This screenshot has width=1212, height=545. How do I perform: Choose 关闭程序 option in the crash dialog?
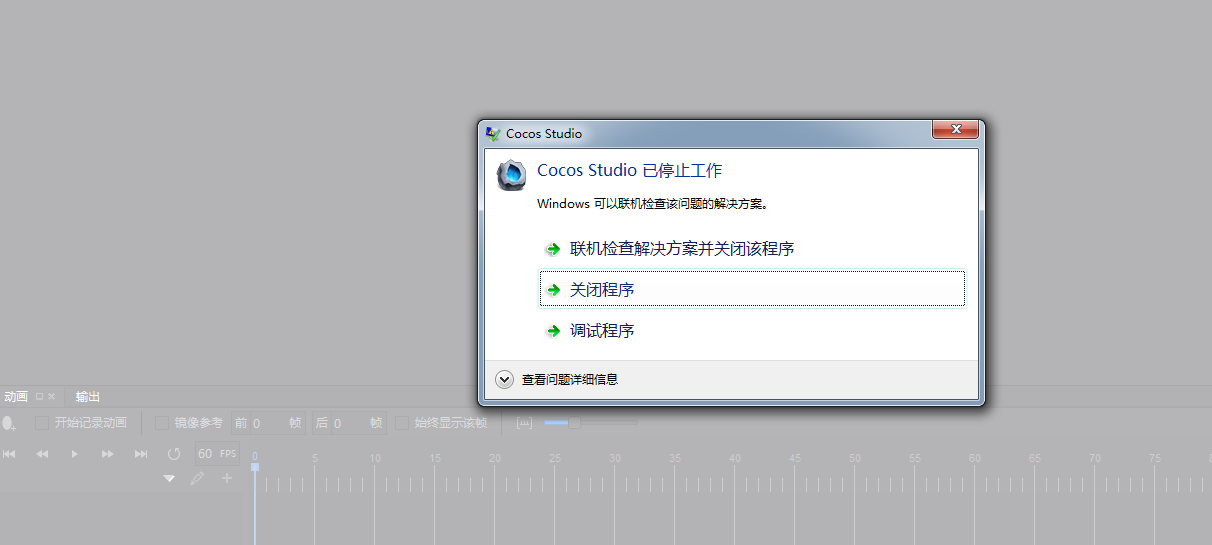[752, 289]
